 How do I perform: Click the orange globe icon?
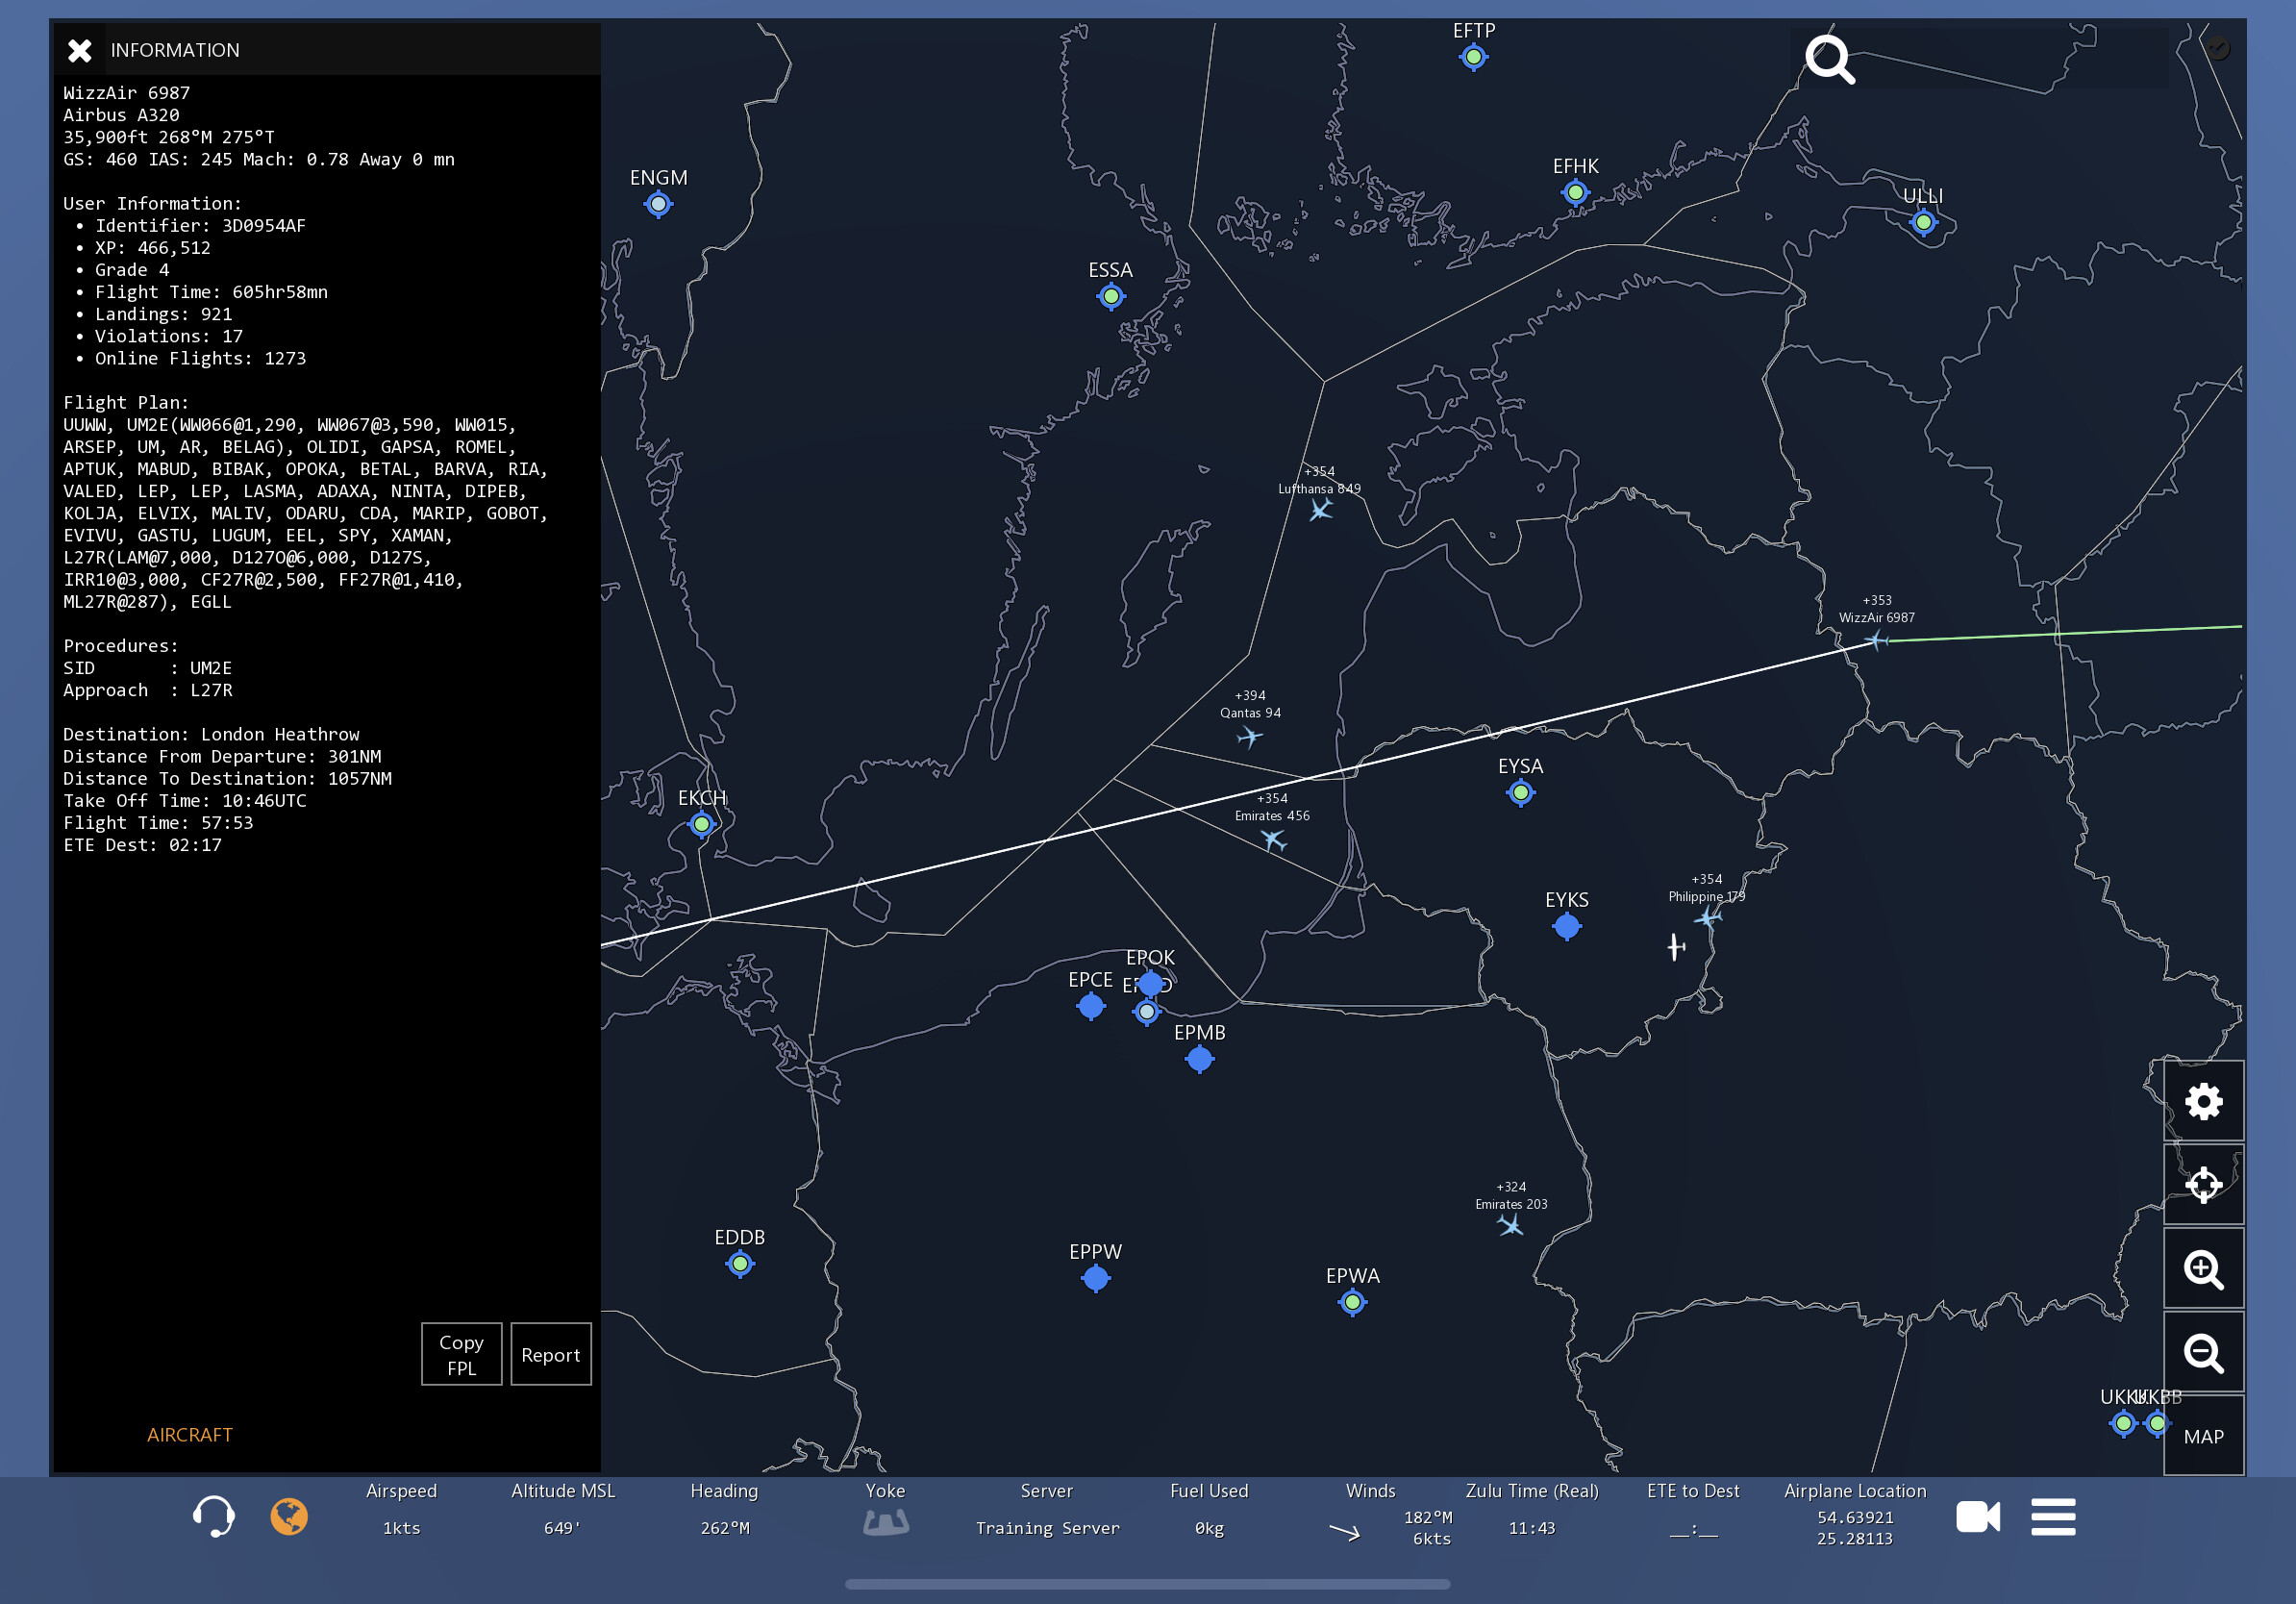tap(289, 1516)
